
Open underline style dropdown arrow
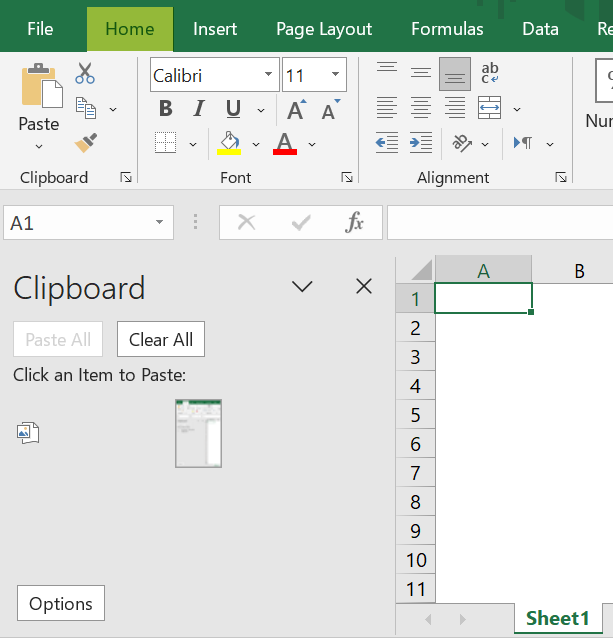(x=261, y=110)
